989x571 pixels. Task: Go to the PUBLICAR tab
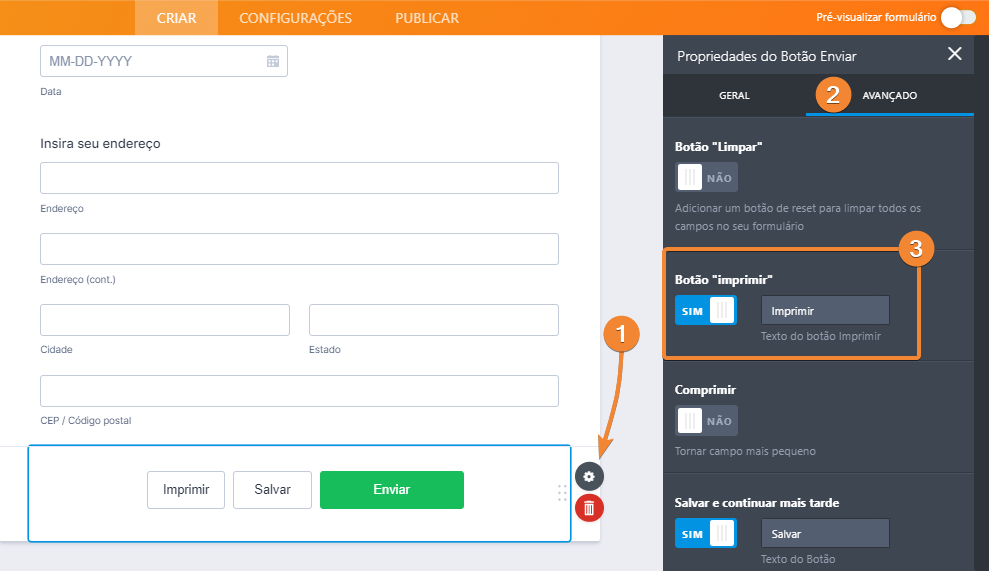tap(427, 18)
